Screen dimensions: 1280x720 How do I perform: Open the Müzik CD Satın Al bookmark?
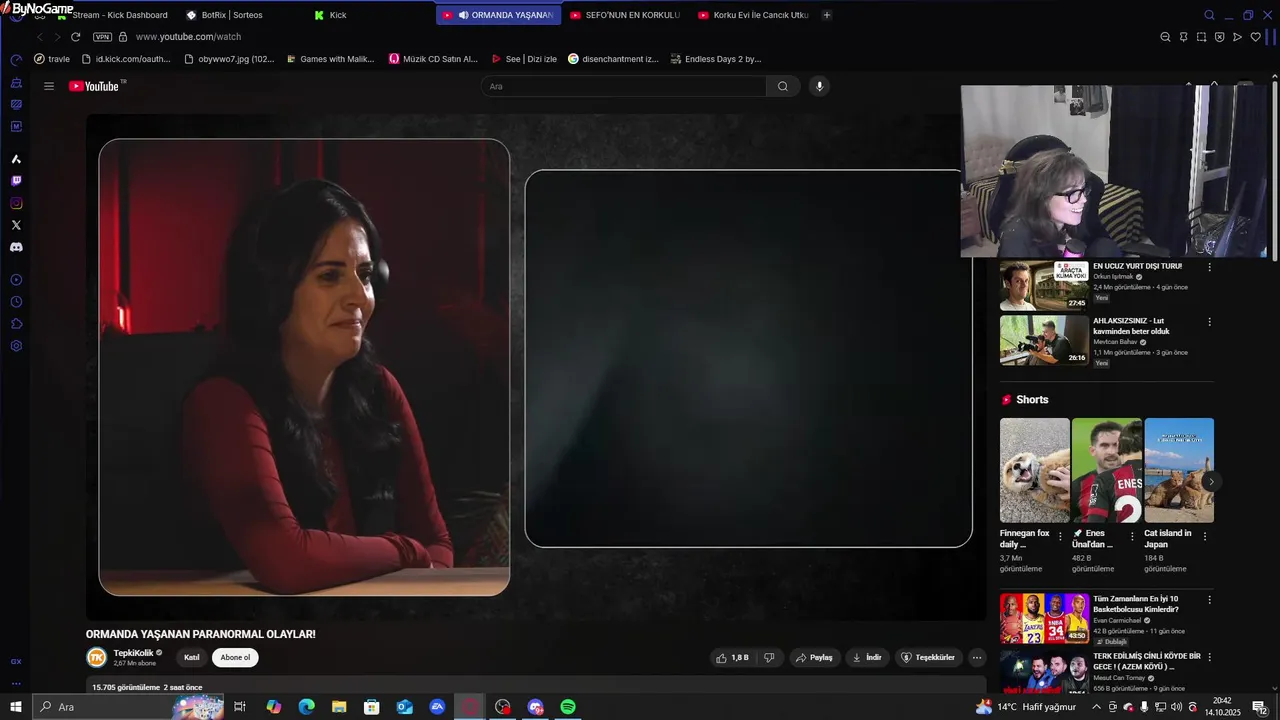click(x=433, y=59)
